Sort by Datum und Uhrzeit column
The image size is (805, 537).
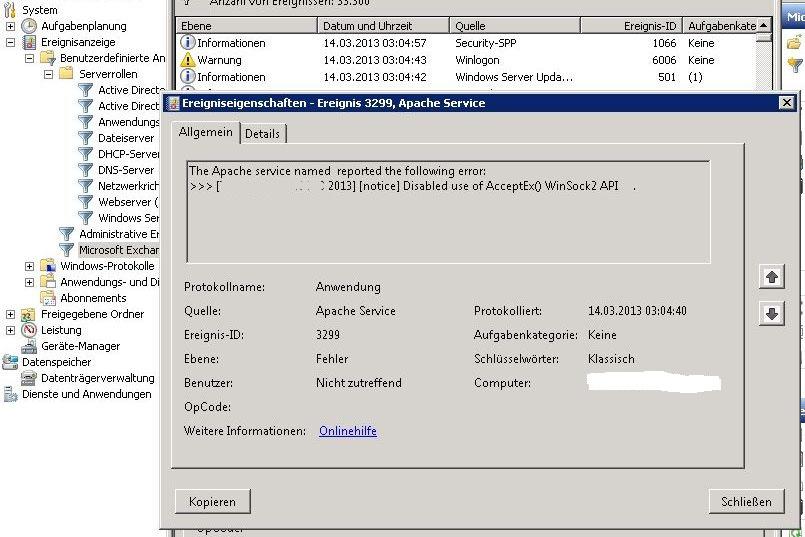pos(383,26)
